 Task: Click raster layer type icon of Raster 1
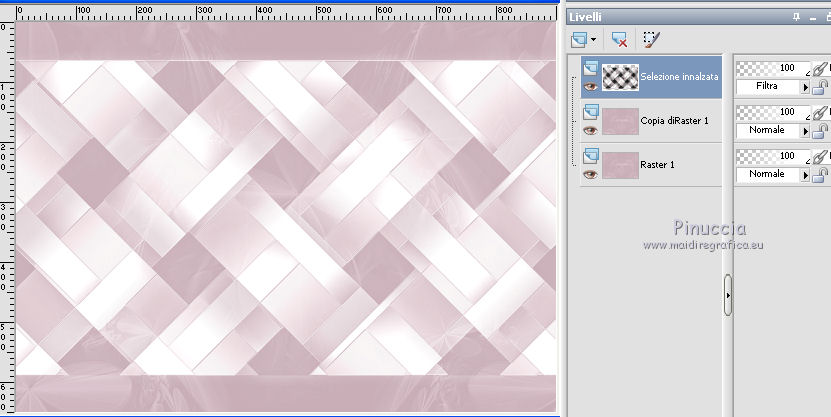tap(590, 156)
